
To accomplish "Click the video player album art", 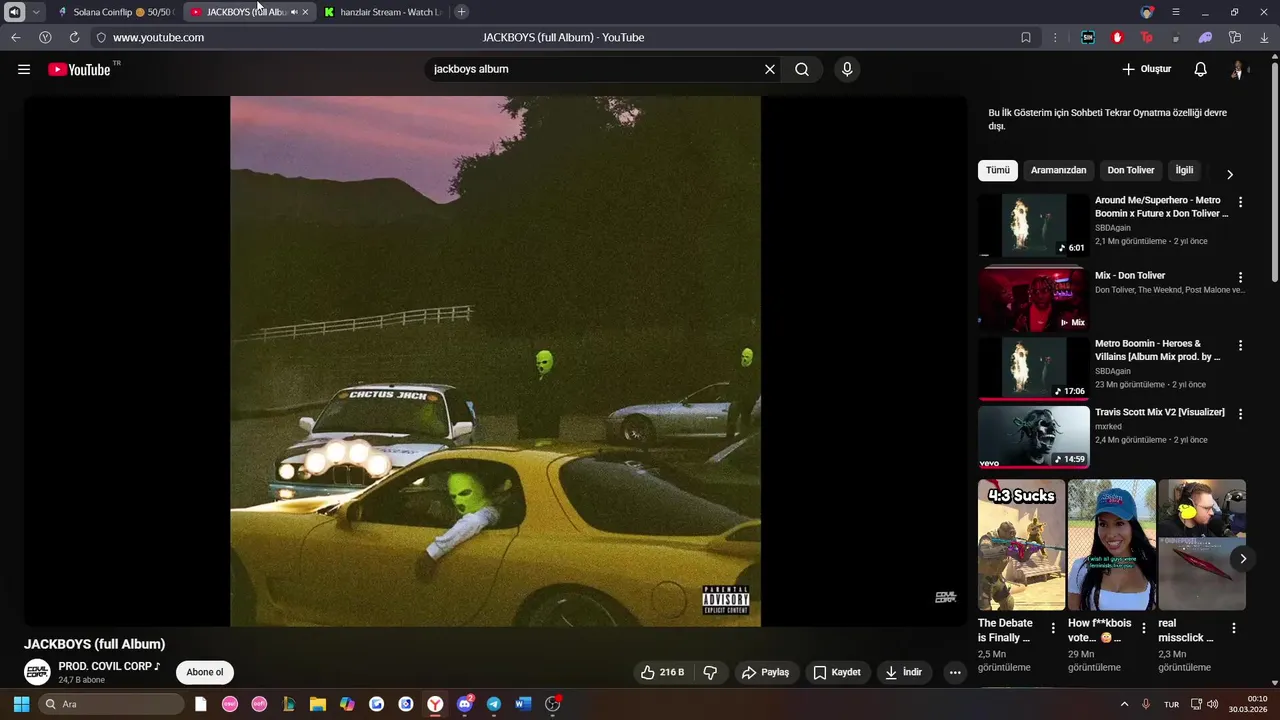I will pyautogui.click(x=495, y=361).
